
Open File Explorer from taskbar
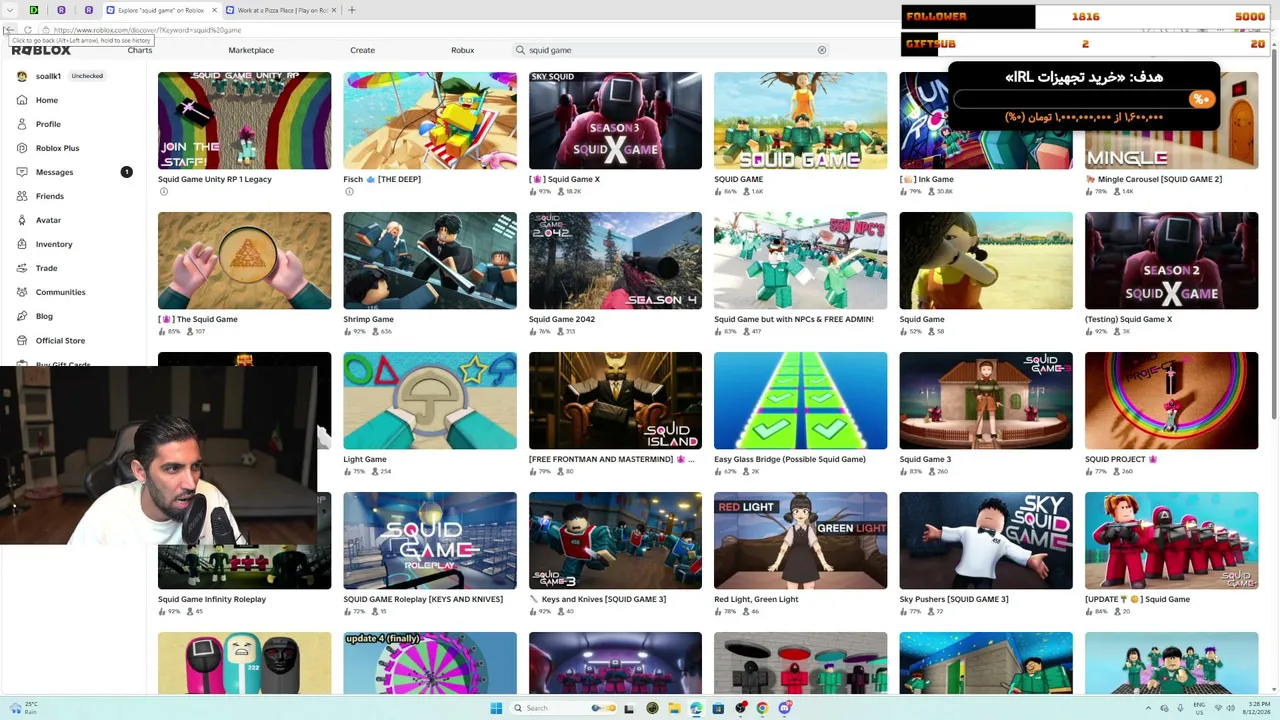674,708
